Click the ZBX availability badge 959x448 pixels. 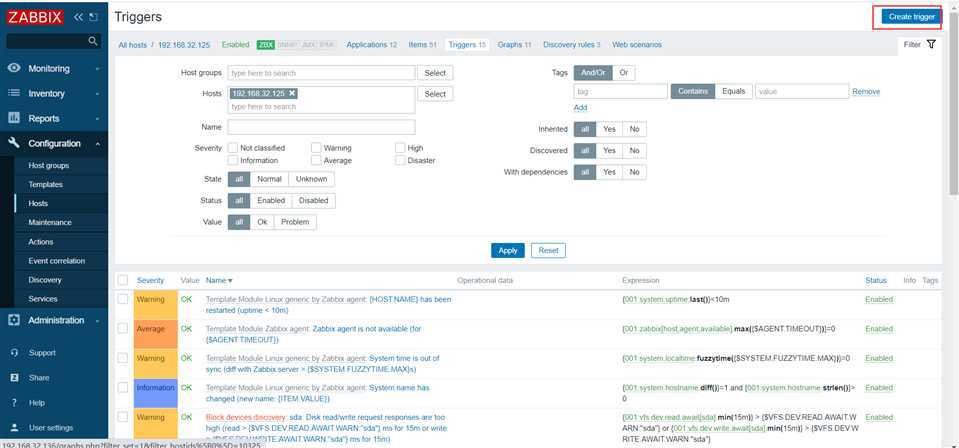click(x=265, y=45)
